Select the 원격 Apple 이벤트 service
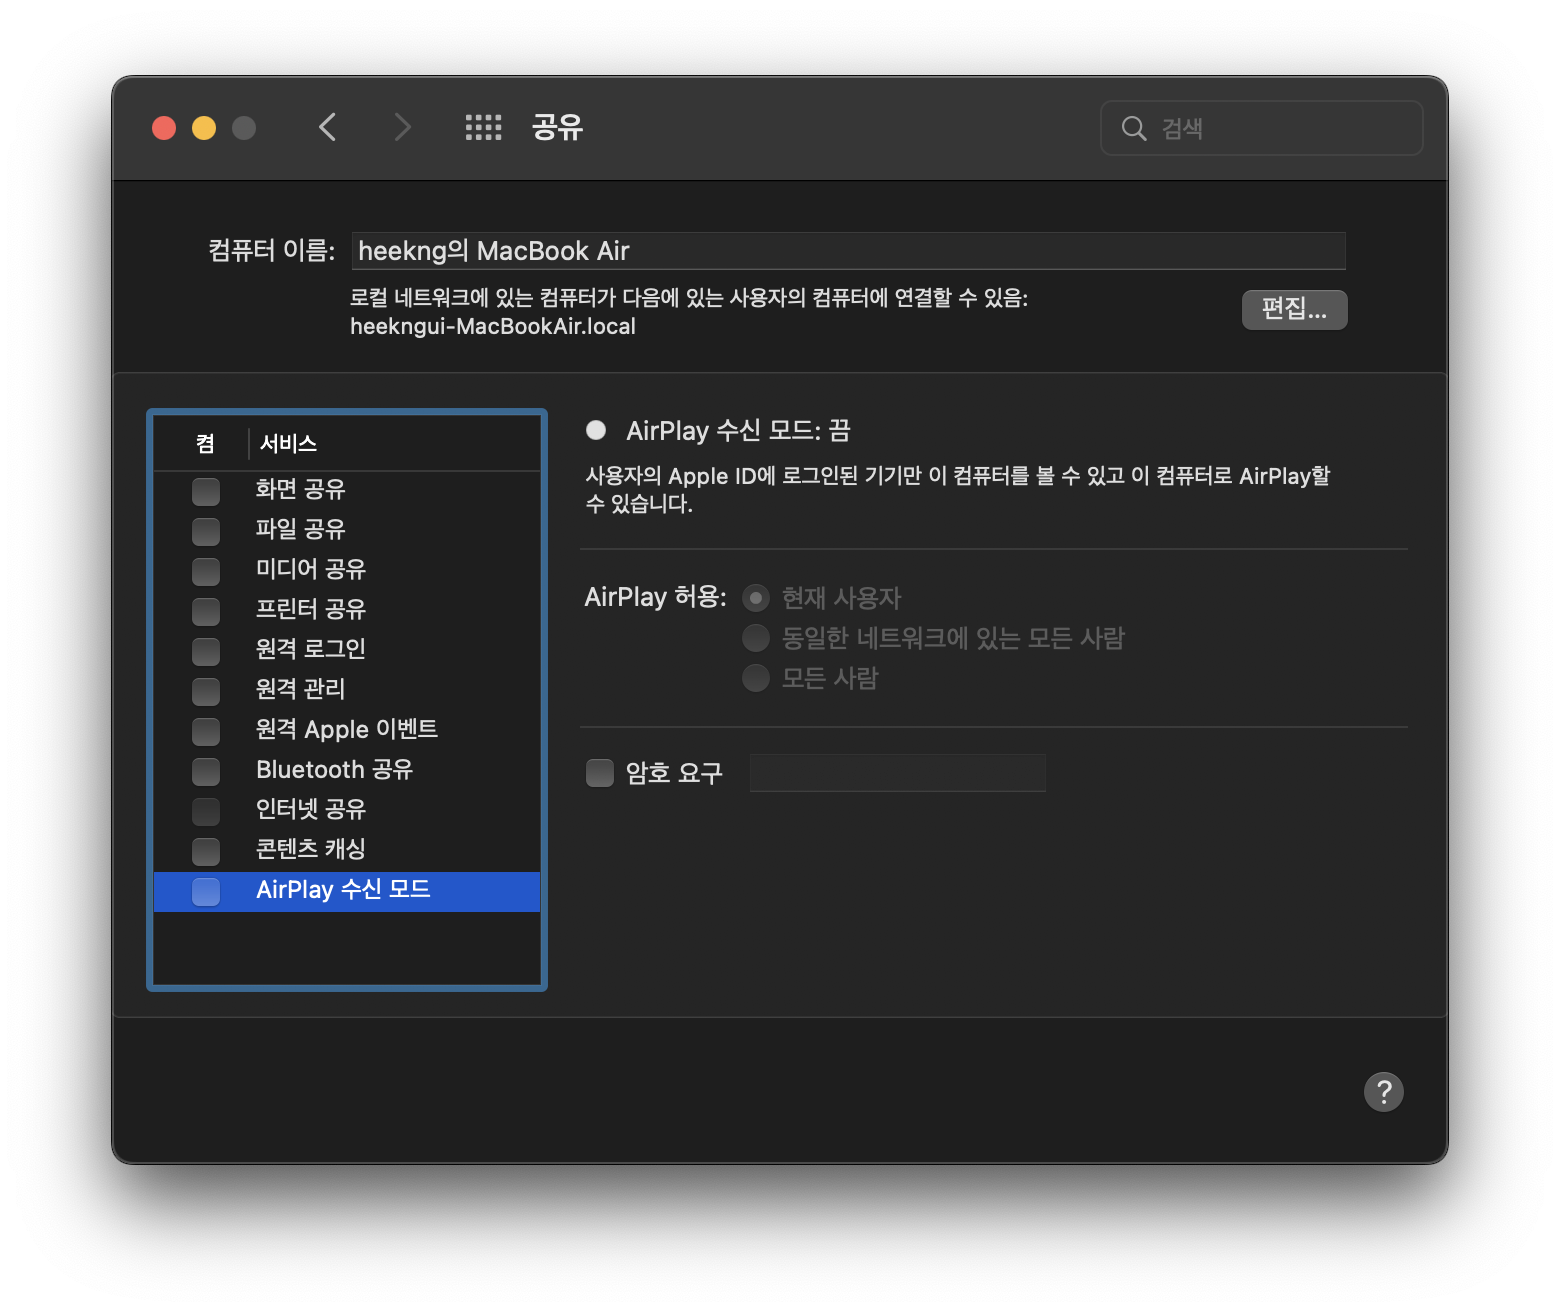The height and width of the screenshot is (1312, 1560). (x=347, y=730)
